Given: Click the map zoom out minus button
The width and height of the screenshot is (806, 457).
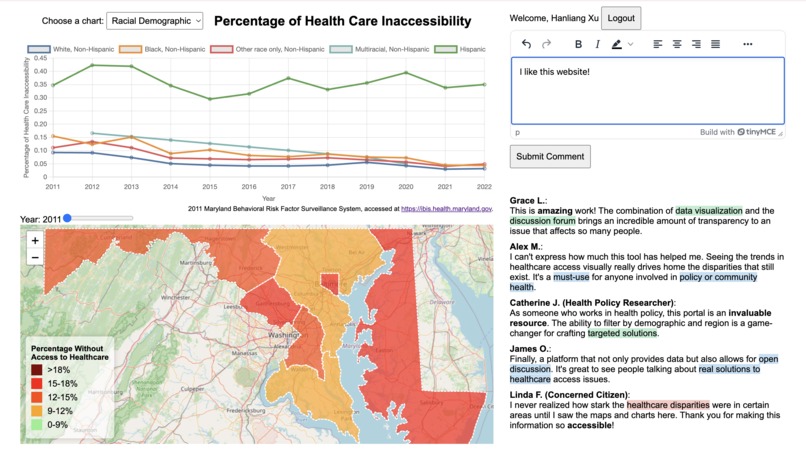Looking at the screenshot, I should (35, 257).
